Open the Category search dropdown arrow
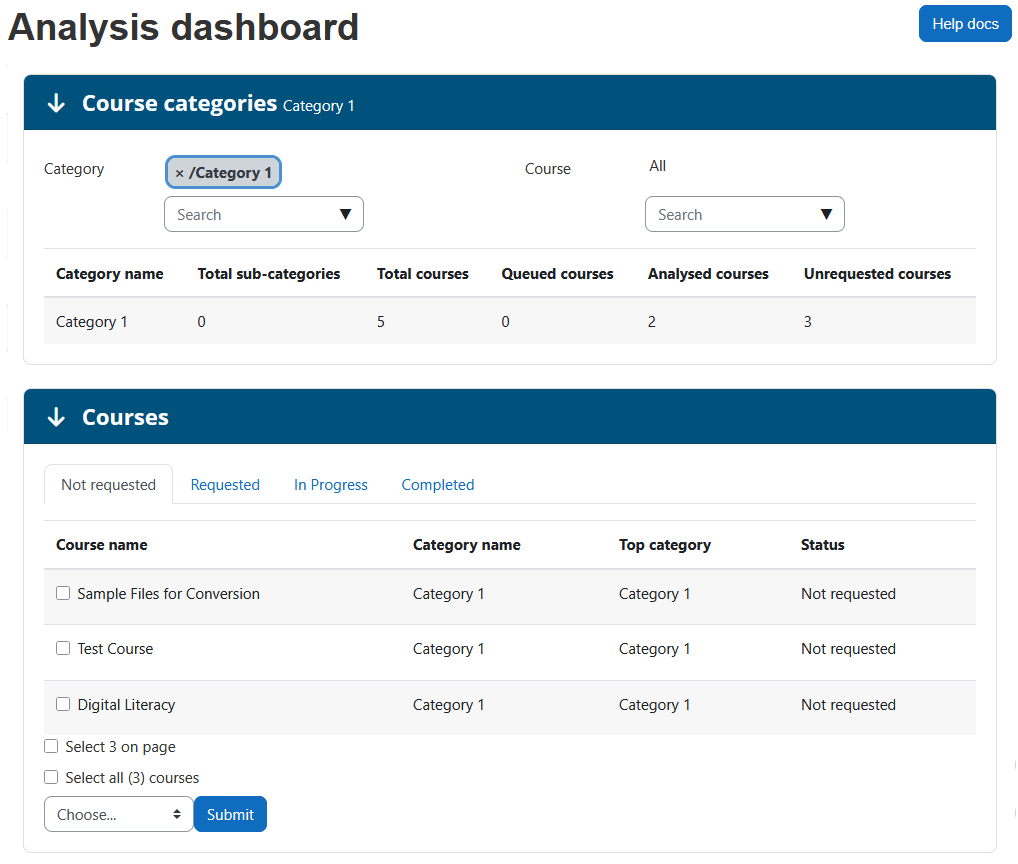1018x864 pixels. [345, 214]
